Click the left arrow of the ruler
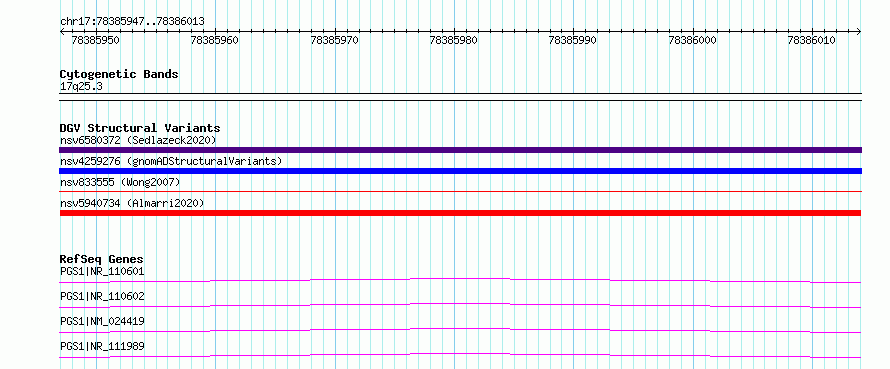Screen dimensions: 890x369 62,31
